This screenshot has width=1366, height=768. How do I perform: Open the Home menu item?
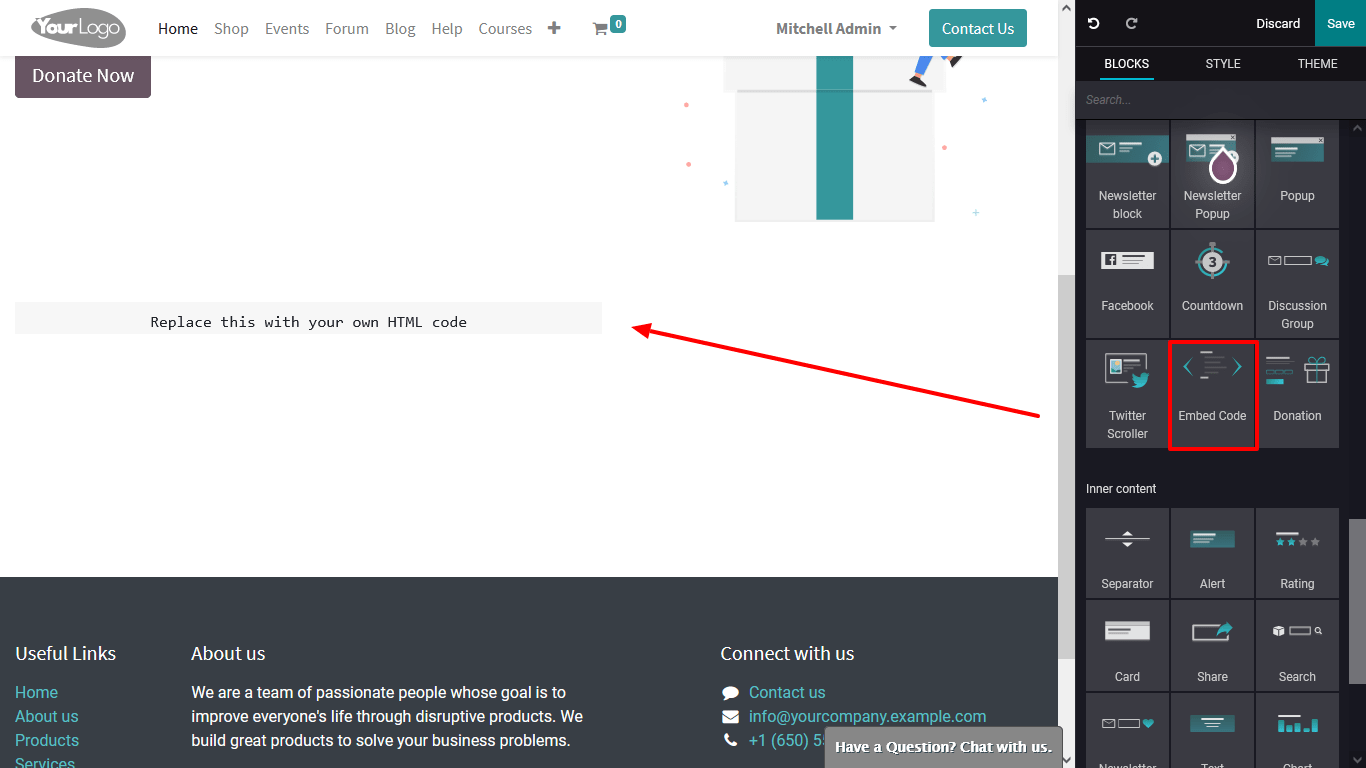pyautogui.click(x=178, y=28)
